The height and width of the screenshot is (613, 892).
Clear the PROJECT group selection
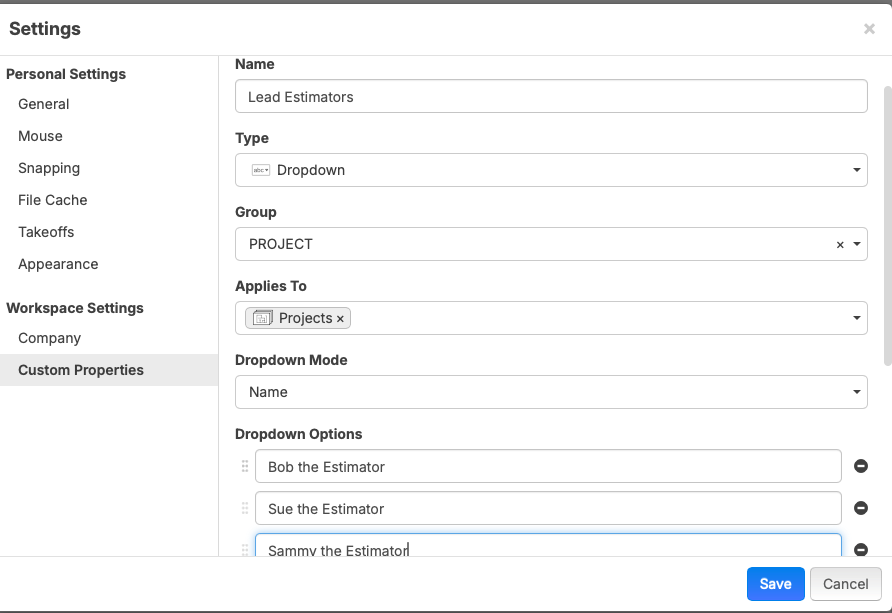click(x=840, y=244)
